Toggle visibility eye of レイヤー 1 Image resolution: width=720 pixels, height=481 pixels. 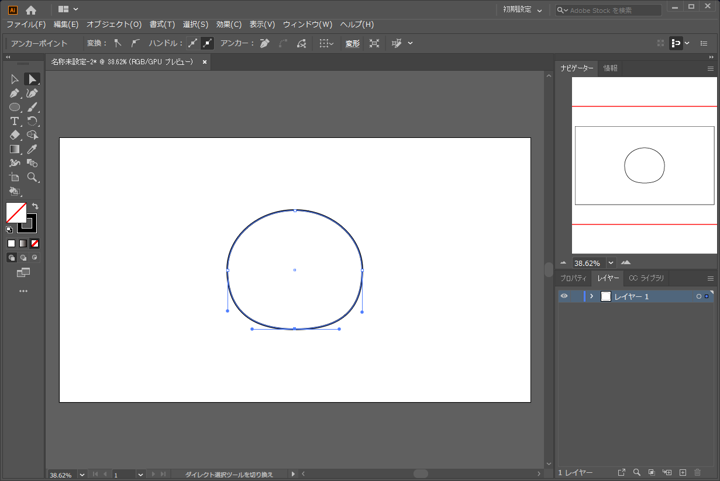point(564,296)
